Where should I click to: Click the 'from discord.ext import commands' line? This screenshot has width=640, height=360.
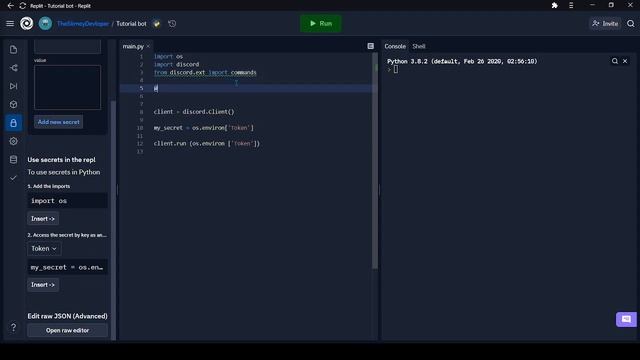coord(205,73)
